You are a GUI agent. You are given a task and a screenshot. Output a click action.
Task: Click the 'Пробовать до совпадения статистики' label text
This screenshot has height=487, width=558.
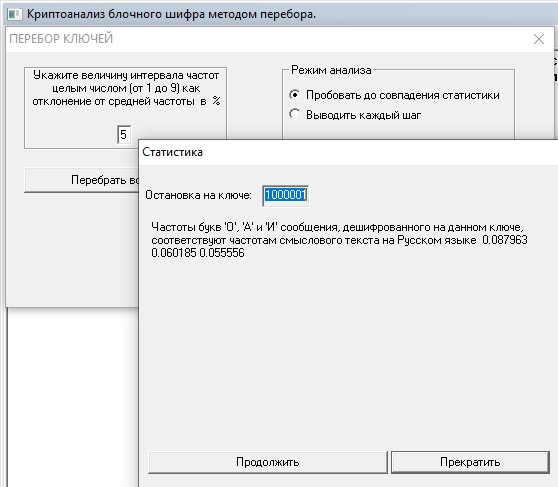coord(402,95)
